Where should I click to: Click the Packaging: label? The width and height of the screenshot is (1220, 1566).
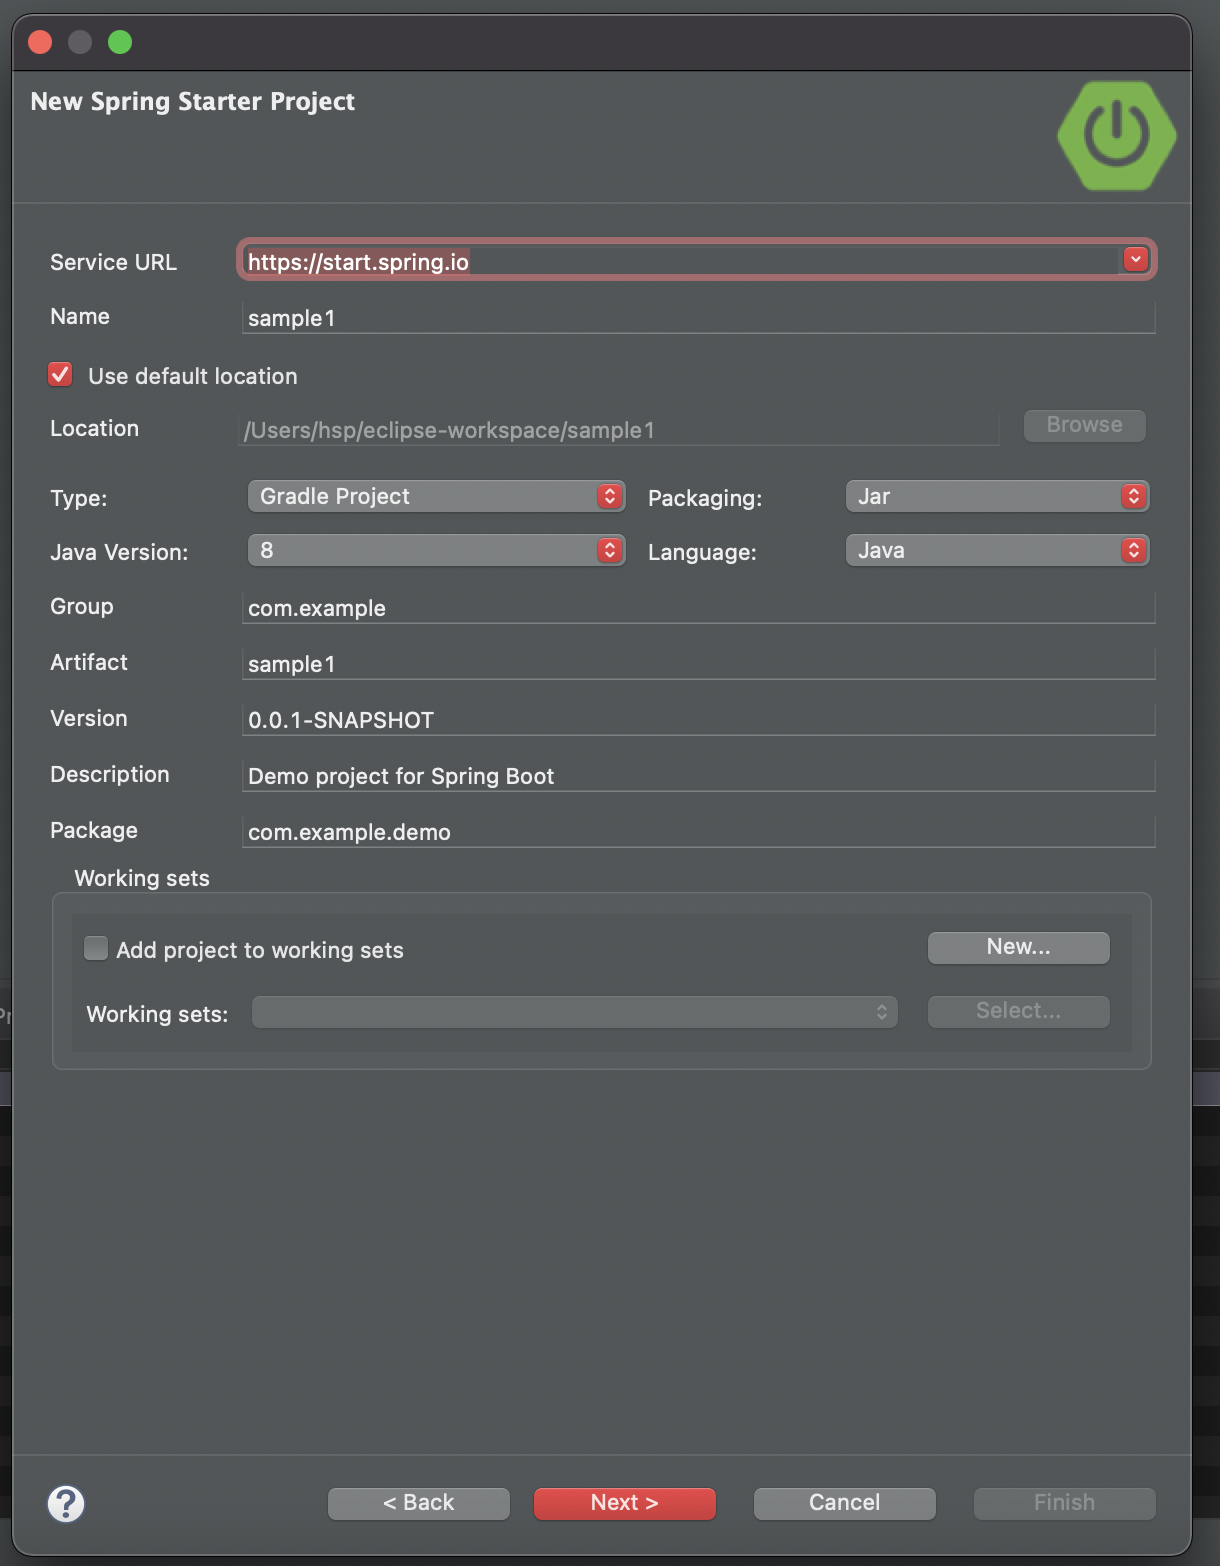(705, 498)
